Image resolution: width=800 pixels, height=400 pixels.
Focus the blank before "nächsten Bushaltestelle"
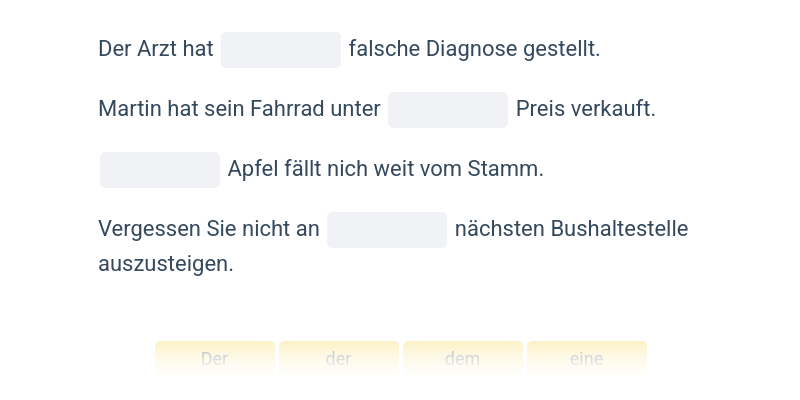(x=387, y=229)
